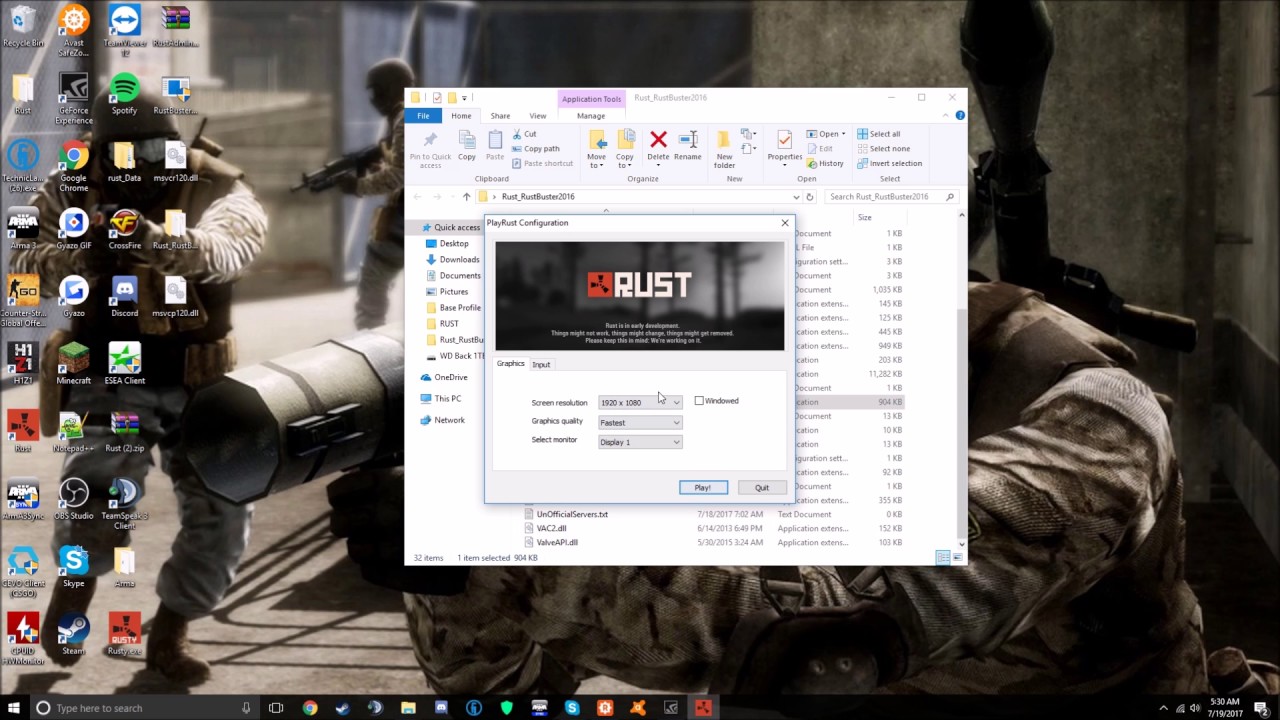Click the Recycle Bin desktop icon
Screen dimensions: 1280x720
23,27
